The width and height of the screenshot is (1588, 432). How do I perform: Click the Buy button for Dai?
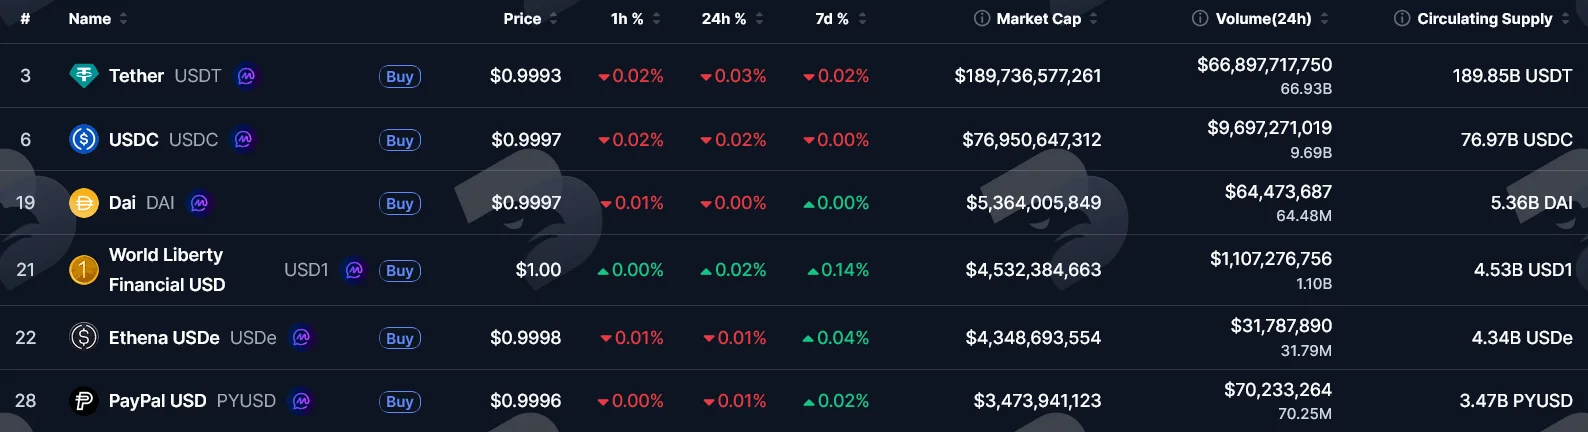[400, 203]
